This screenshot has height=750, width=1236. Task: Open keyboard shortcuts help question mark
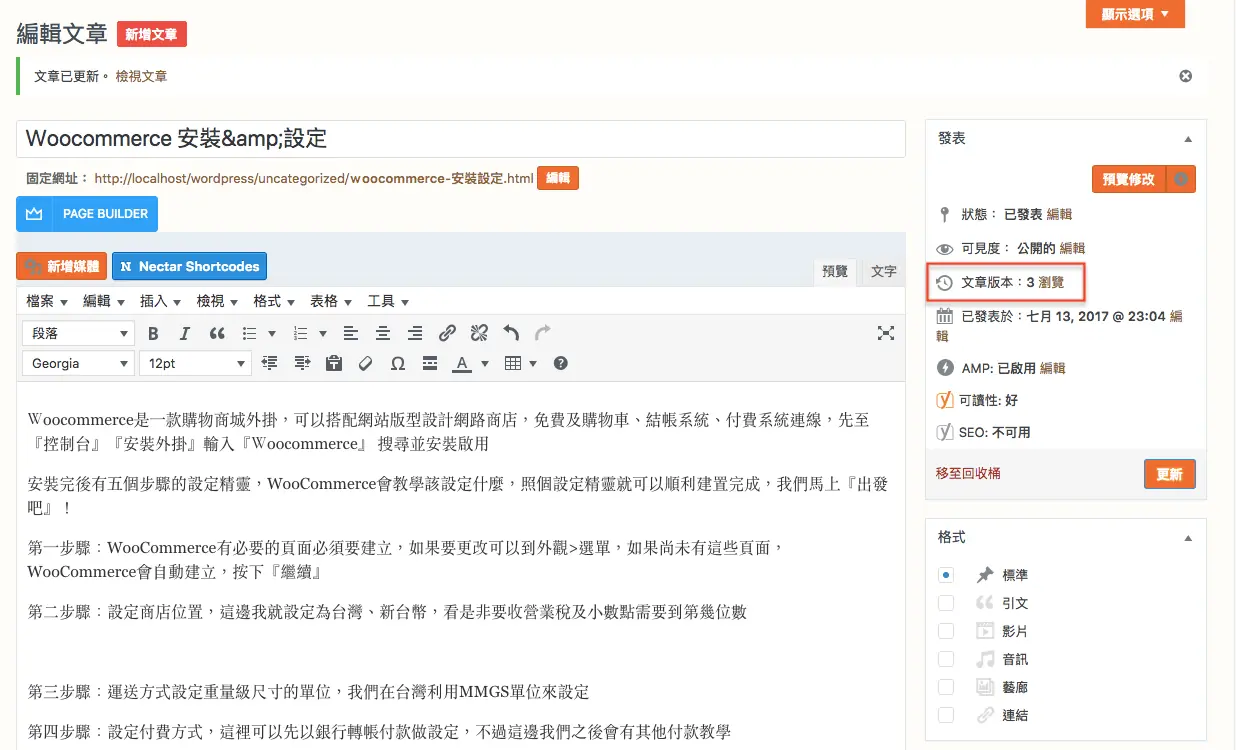[561, 364]
